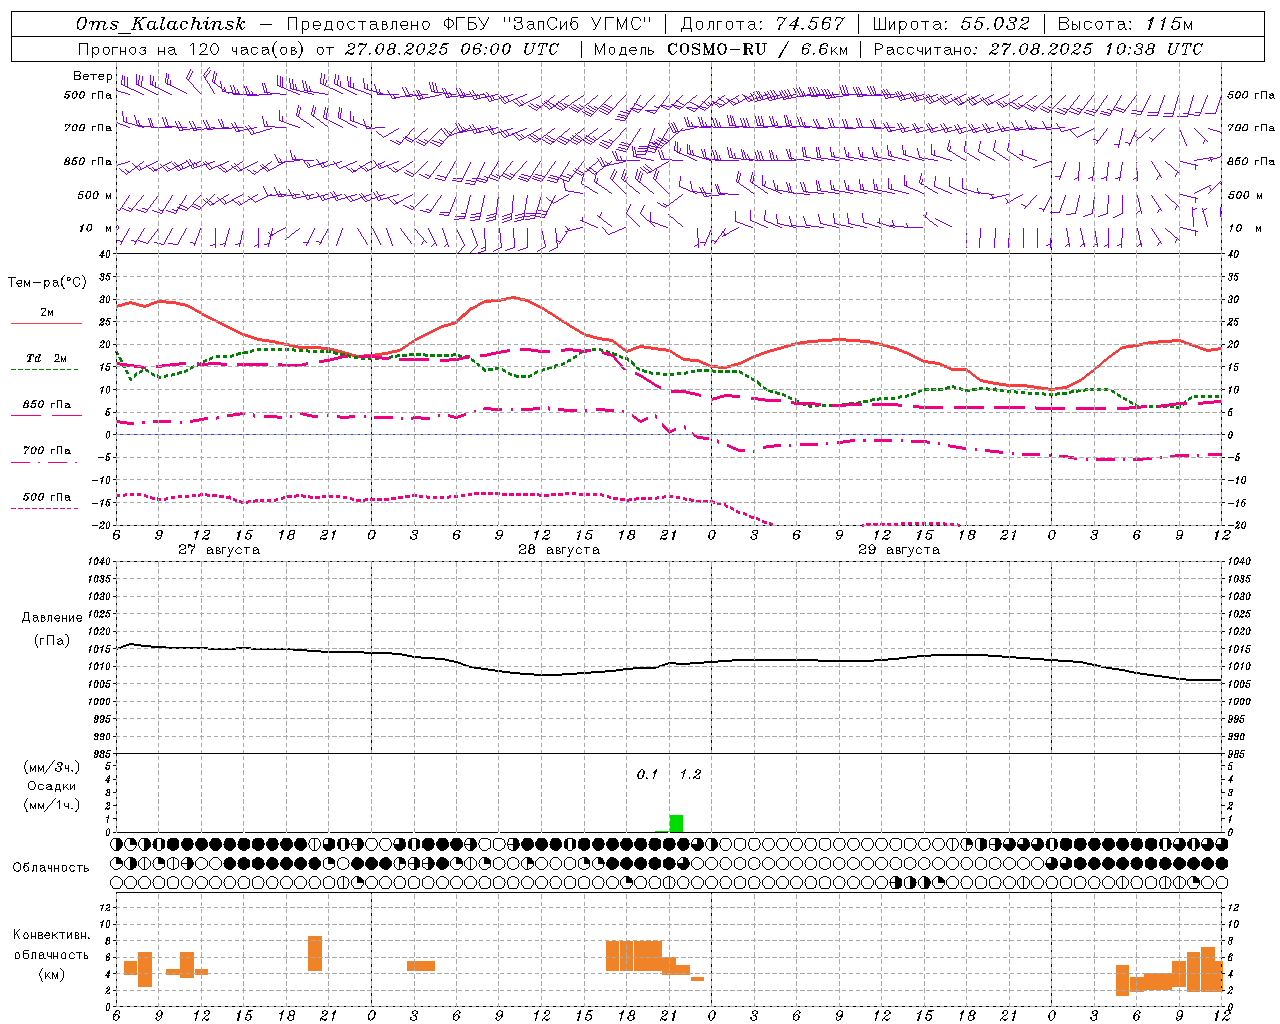This screenshot has height=1024, width=1280.
Task: Click the forecast header Прогноз на 120 часа(ов)
Action: pos(192,49)
